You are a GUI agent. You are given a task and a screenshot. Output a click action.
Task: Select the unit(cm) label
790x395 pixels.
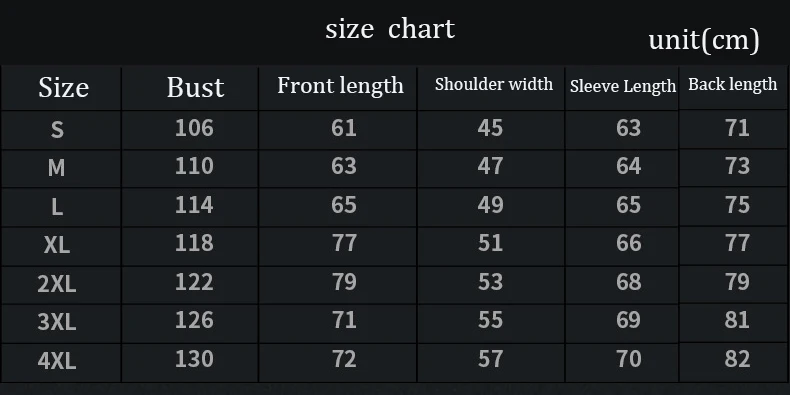(x=704, y=40)
